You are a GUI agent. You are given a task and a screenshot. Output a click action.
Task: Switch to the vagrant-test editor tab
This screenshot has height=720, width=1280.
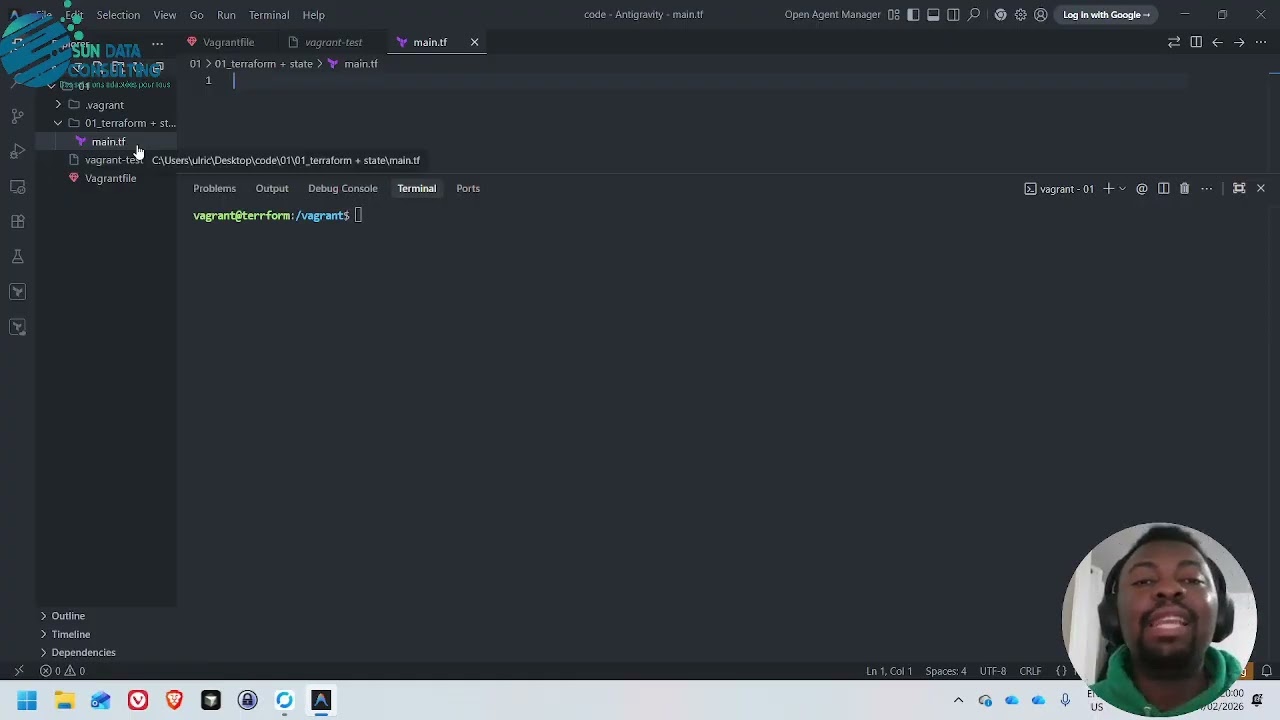[x=333, y=42]
